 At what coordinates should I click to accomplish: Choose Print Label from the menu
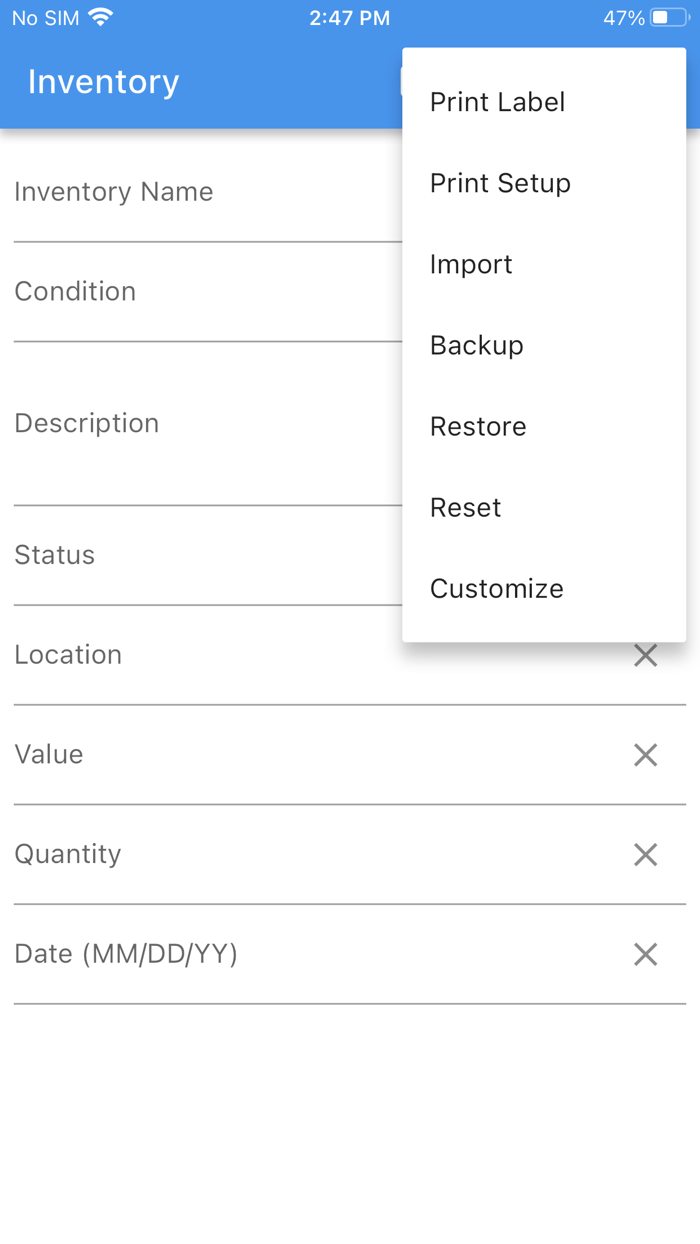tap(497, 102)
